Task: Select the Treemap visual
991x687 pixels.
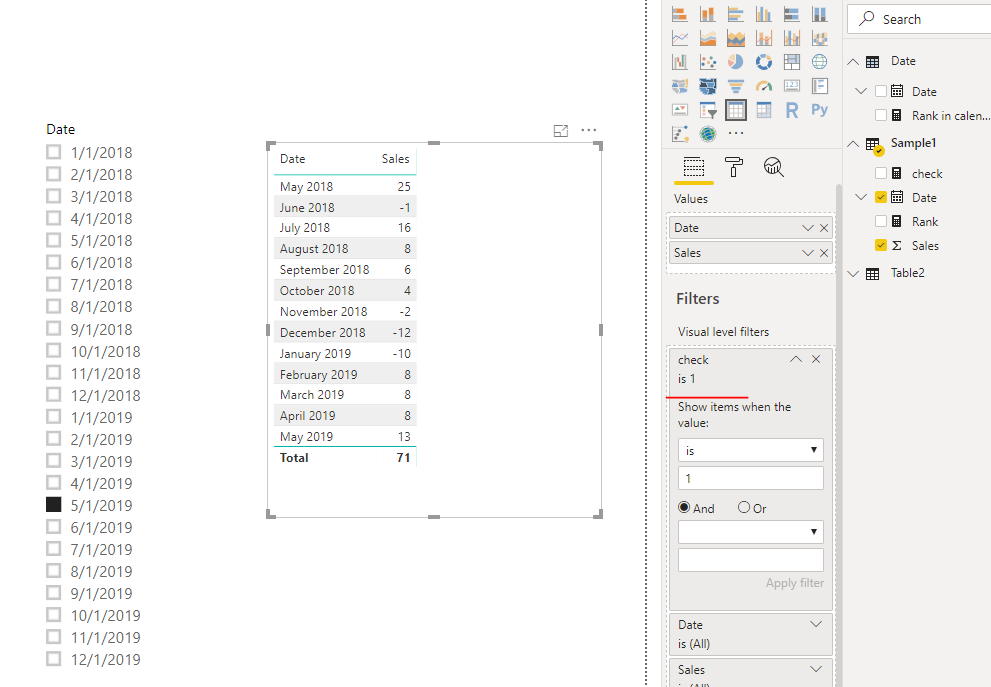Action: coord(791,62)
